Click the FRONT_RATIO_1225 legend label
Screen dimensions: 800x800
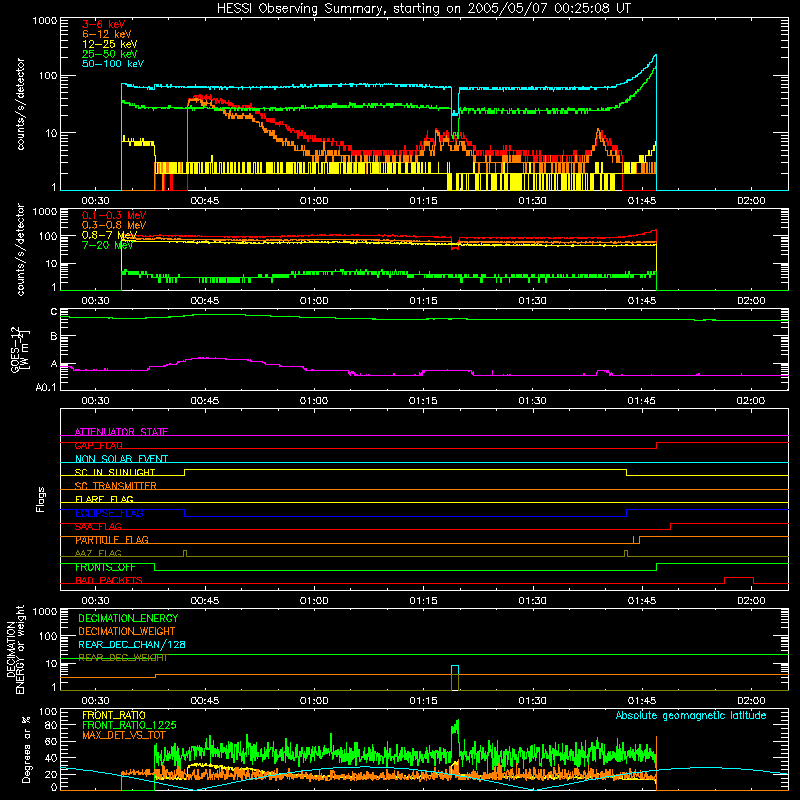[x=129, y=725]
